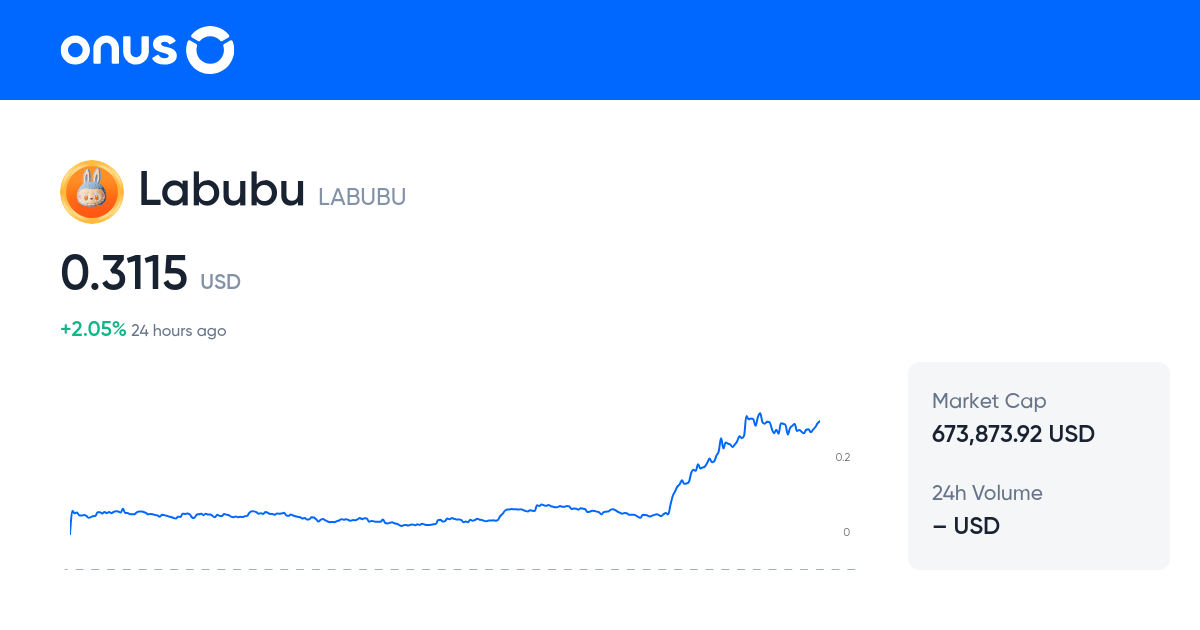Image resolution: width=1200 pixels, height=630 pixels.
Task: Click the 0.2 axis label on chart
Action: [x=842, y=457]
